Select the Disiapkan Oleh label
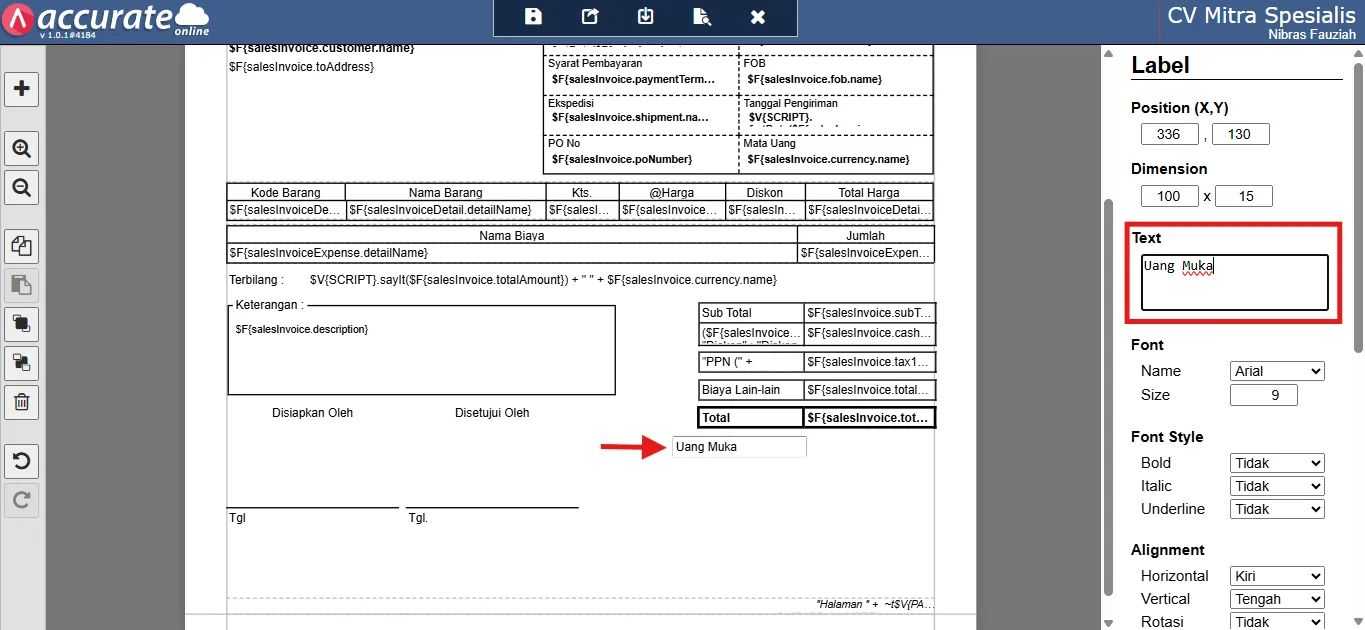The height and width of the screenshot is (630, 1365). [313, 413]
